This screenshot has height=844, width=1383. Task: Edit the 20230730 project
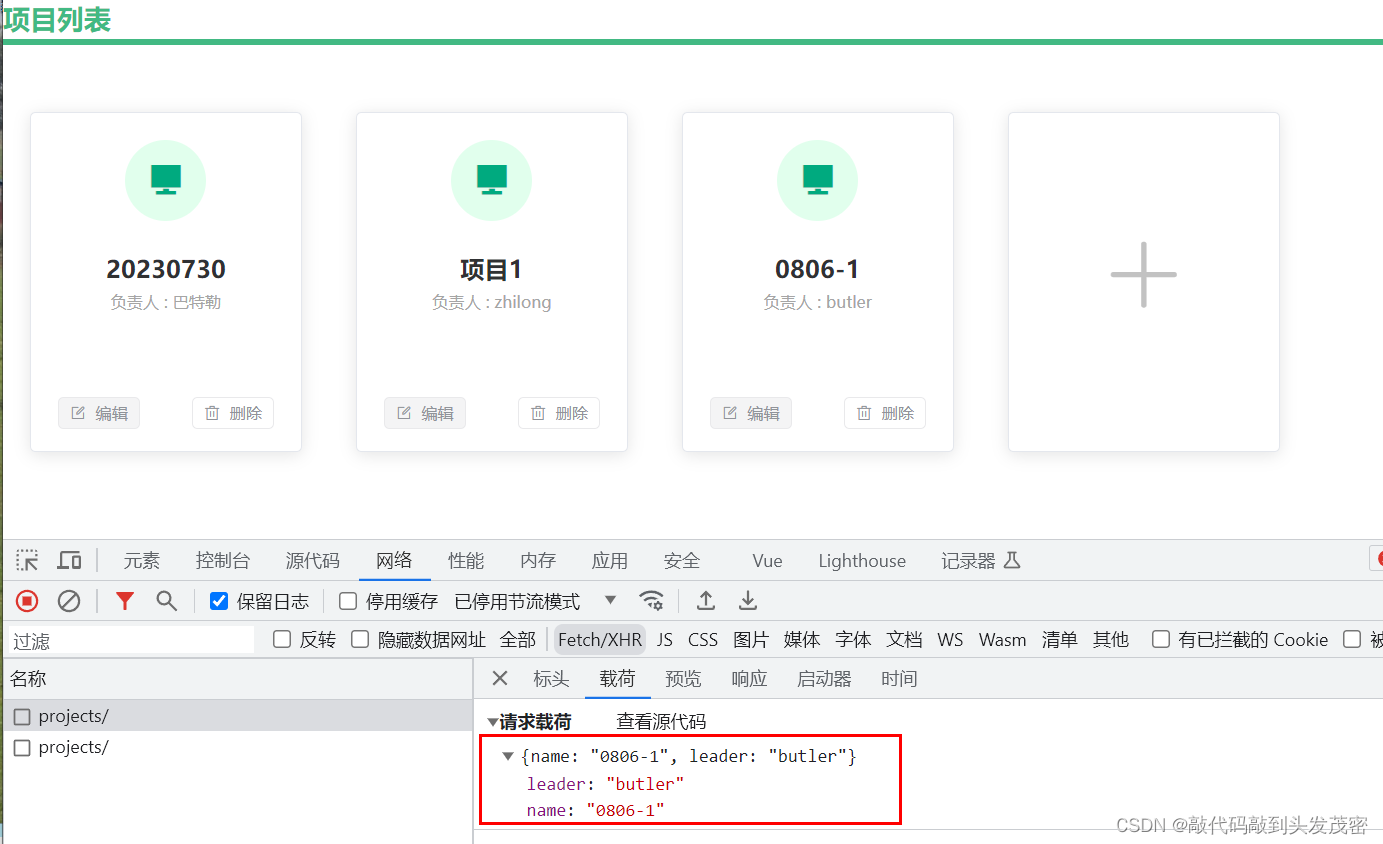click(99, 413)
